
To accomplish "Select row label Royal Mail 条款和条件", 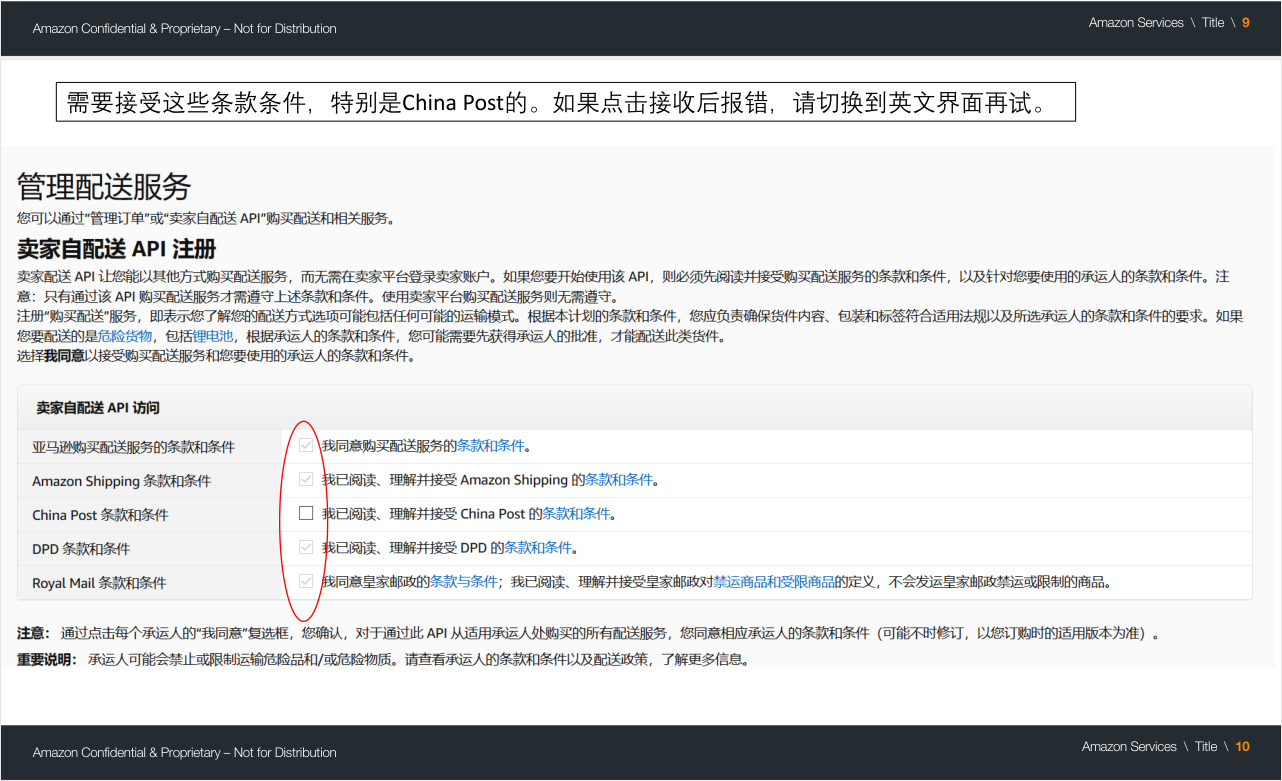I will [99, 583].
